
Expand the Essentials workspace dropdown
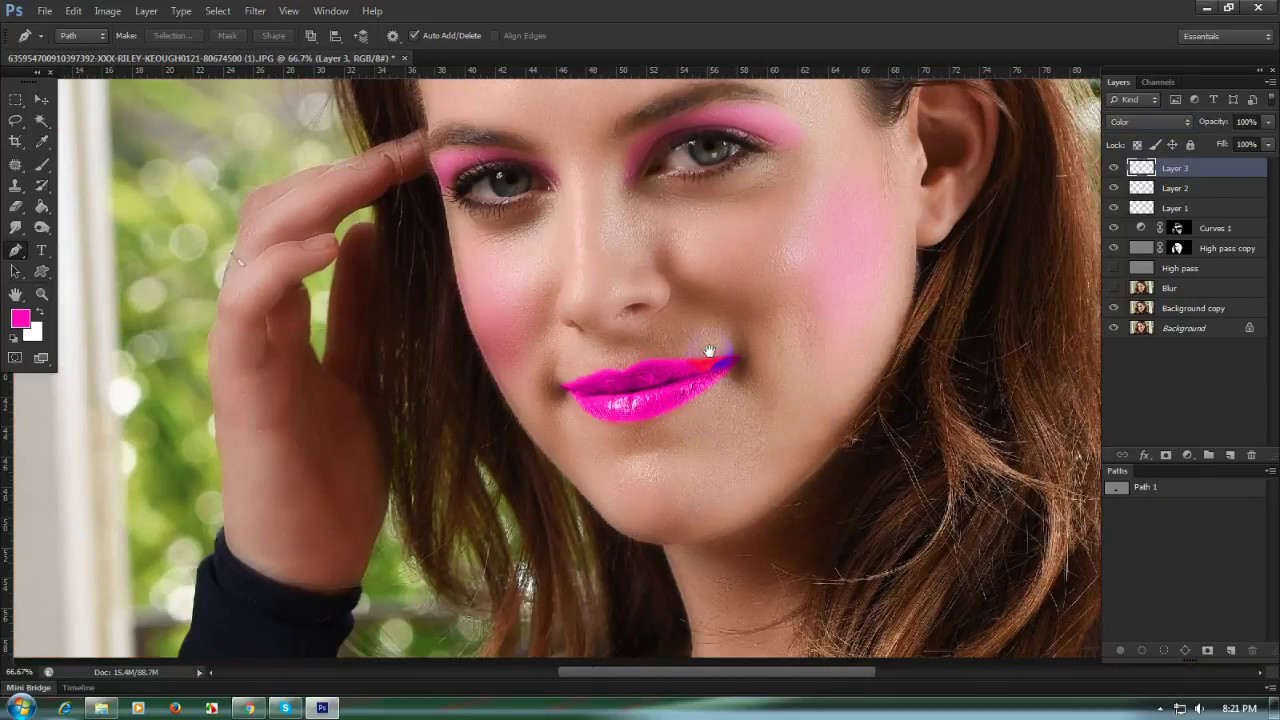pyautogui.click(x=1225, y=37)
